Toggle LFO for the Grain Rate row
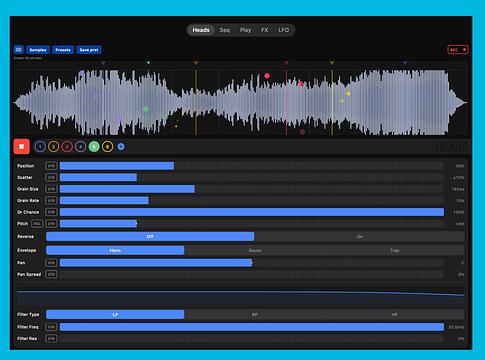Viewport: 485px width, 360px height. (51, 200)
